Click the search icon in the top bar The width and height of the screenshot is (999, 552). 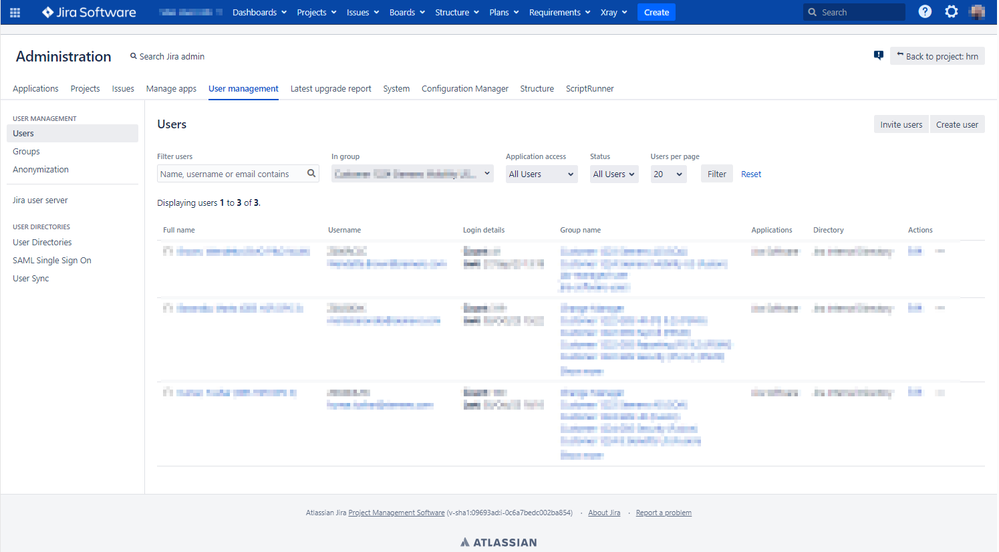[812, 12]
